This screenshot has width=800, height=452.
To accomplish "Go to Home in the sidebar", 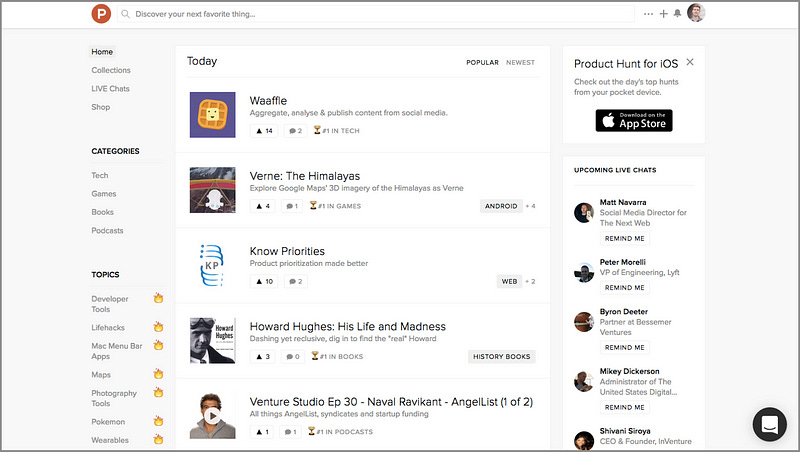I will (x=102, y=52).
